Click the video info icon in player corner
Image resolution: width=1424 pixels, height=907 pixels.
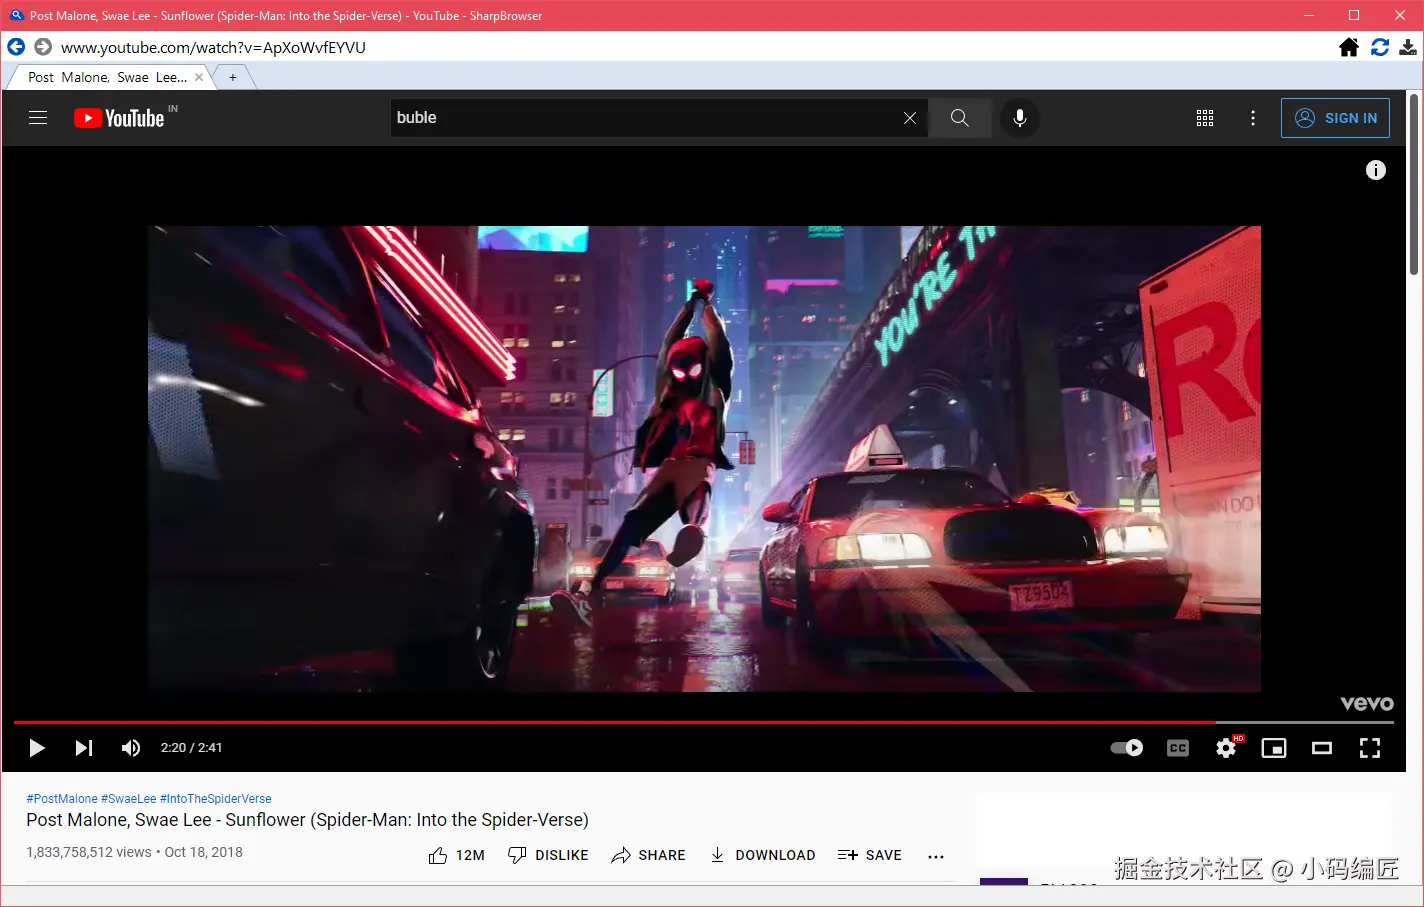[x=1376, y=170]
